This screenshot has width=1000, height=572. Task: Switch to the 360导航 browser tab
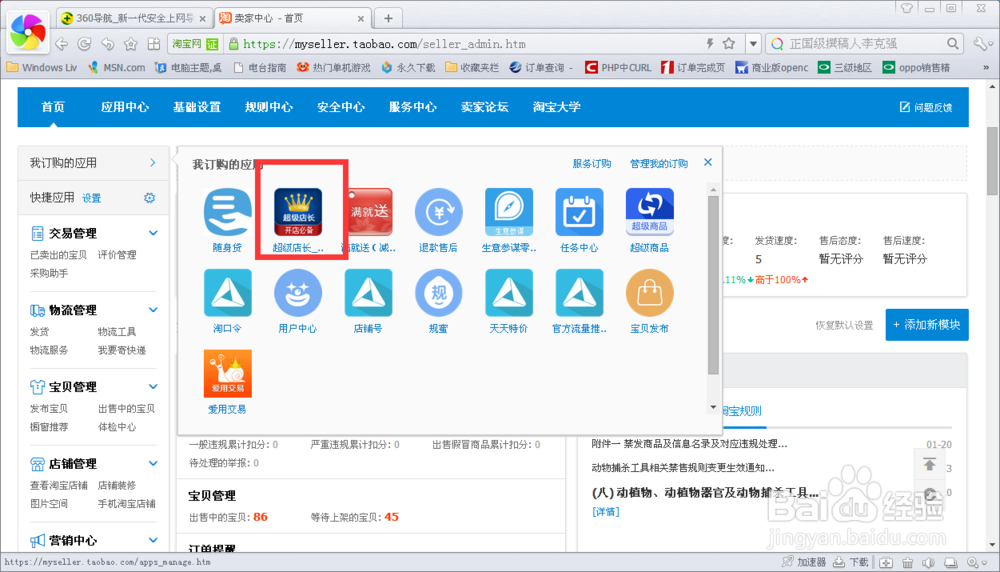tap(134, 18)
